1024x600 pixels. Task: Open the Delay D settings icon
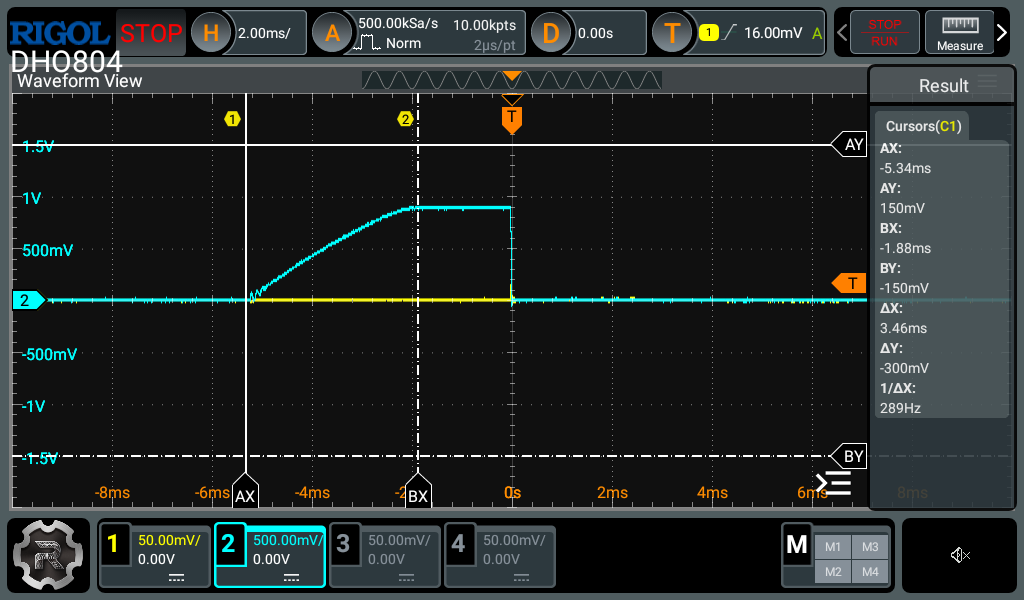click(x=551, y=33)
